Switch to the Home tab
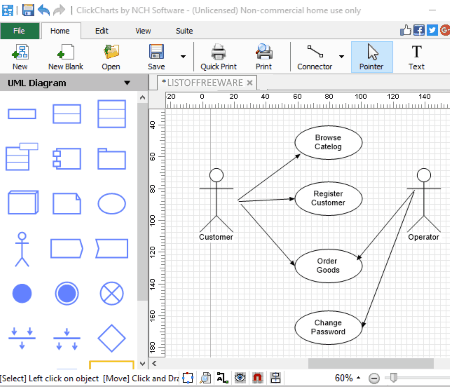 pos(60,31)
